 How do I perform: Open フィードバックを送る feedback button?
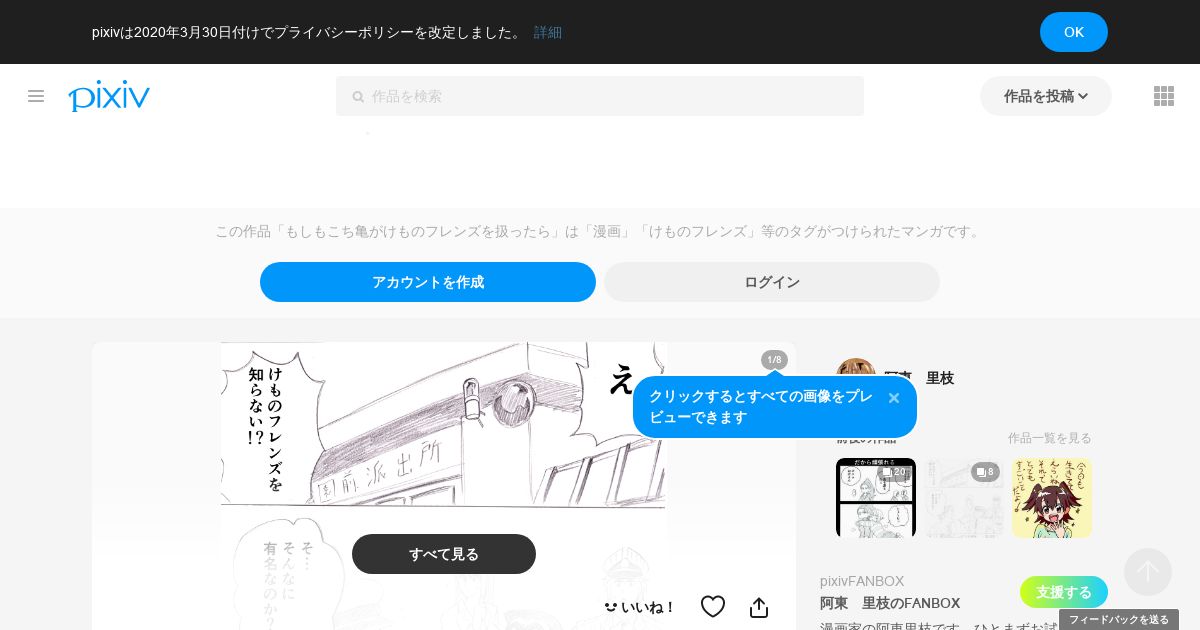point(1119,620)
